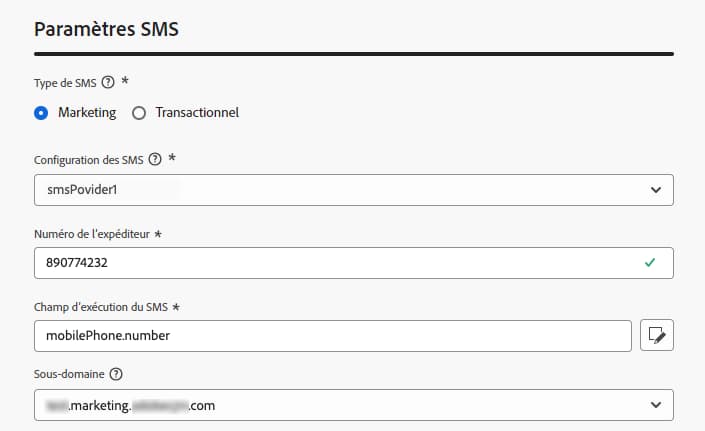Click the Paramètres SMS heading
Viewport: 705px width, 431px height.
(x=106, y=28)
